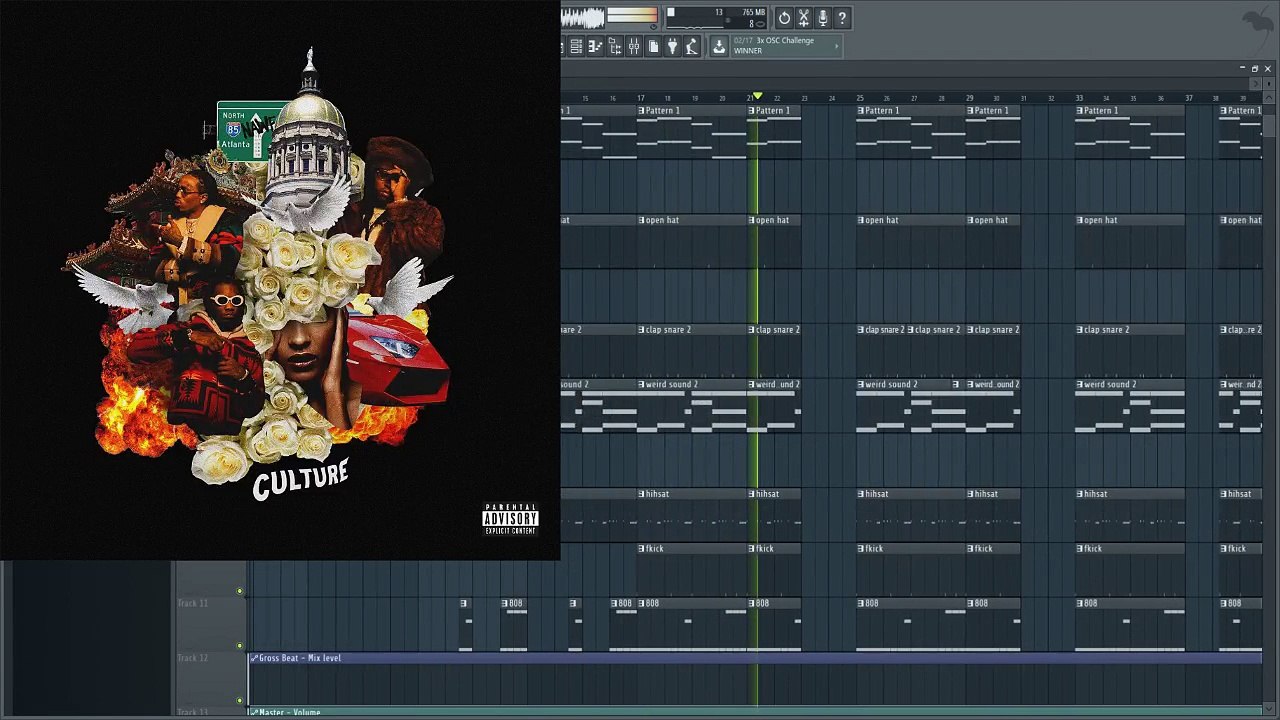Click the download icon beside the news panel
Viewport: 1280px width, 720px height.
pyautogui.click(x=719, y=47)
